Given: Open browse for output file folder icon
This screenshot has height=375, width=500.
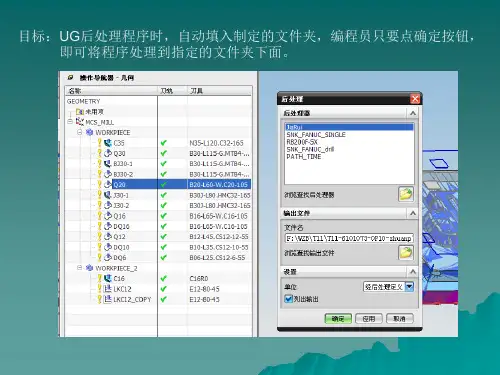Looking at the screenshot, I should click(406, 253).
